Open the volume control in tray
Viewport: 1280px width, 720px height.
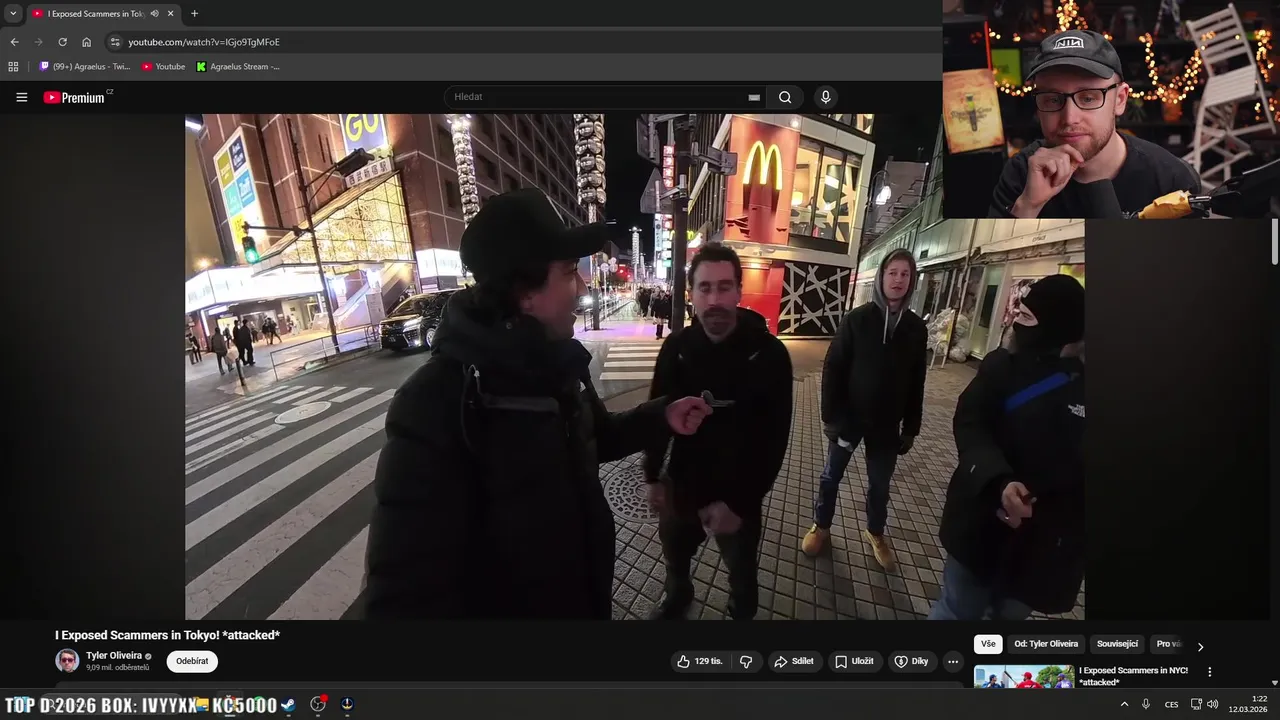(x=1213, y=704)
